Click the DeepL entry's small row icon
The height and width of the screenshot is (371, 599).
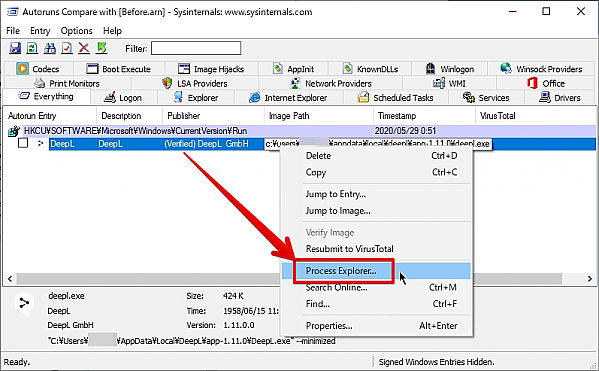tap(40, 143)
